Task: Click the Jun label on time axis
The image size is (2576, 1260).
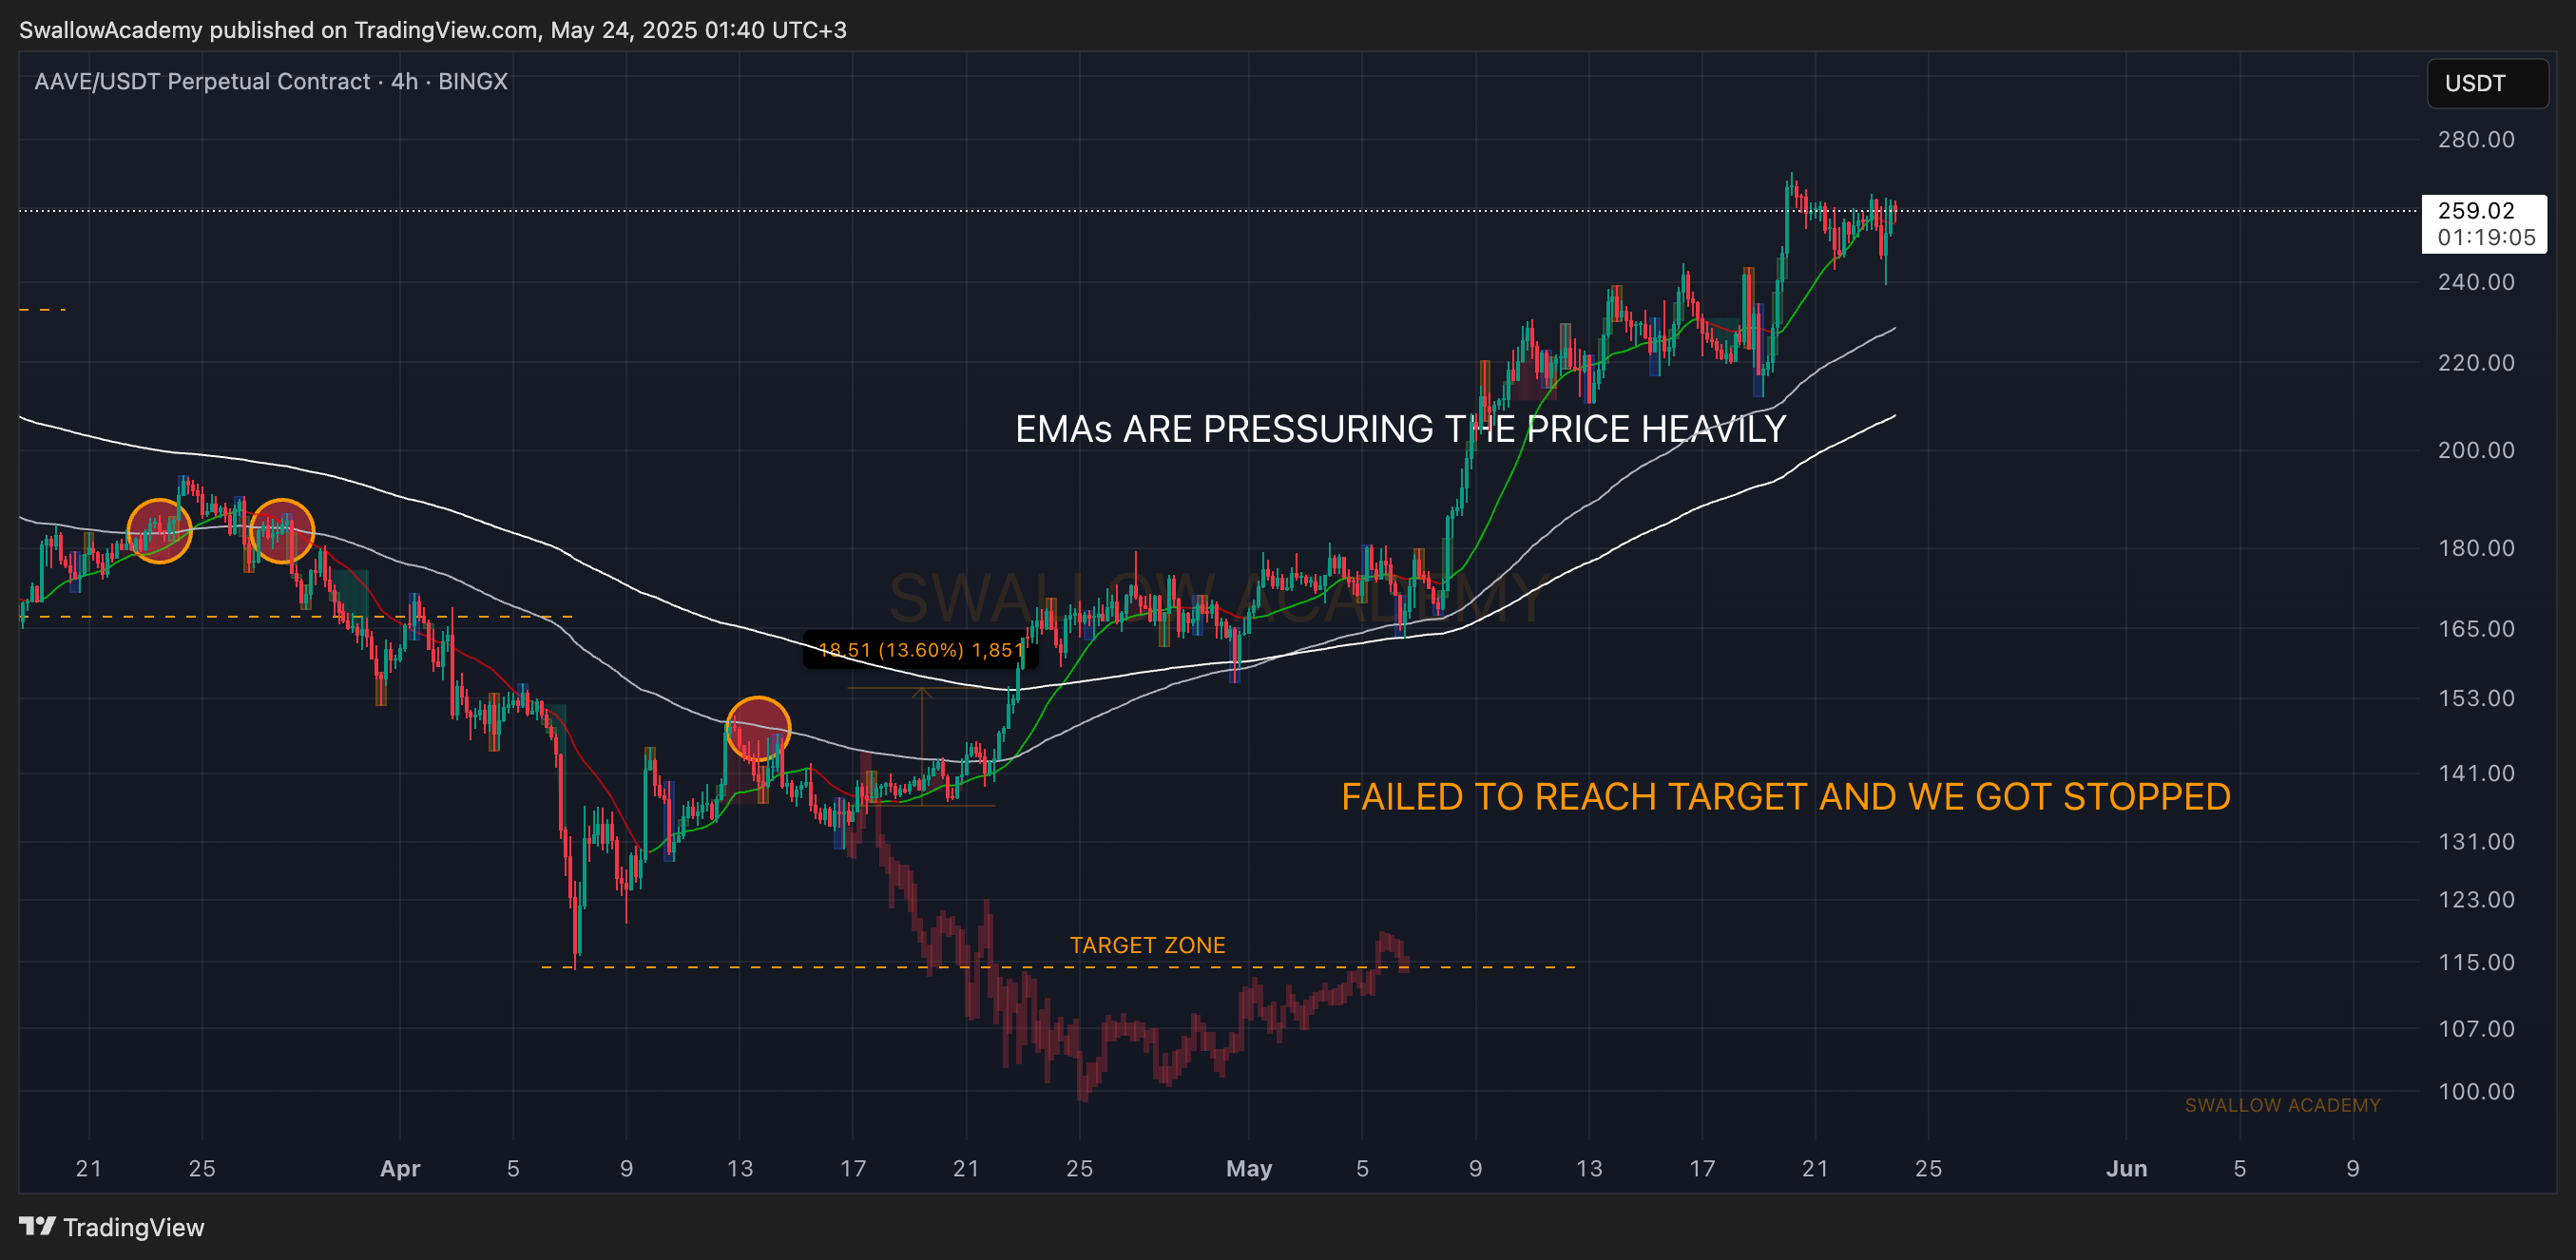Action: point(2126,1169)
